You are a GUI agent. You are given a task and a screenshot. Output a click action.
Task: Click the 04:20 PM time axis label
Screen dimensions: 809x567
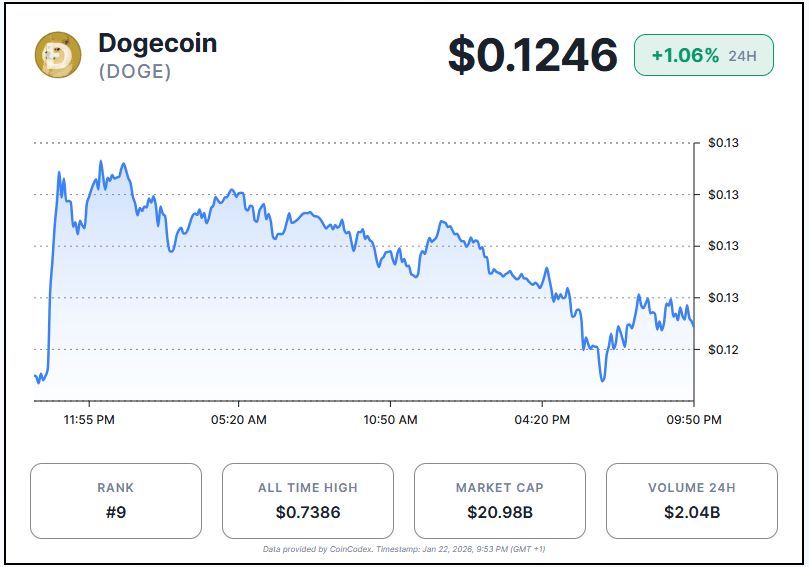(543, 420)
